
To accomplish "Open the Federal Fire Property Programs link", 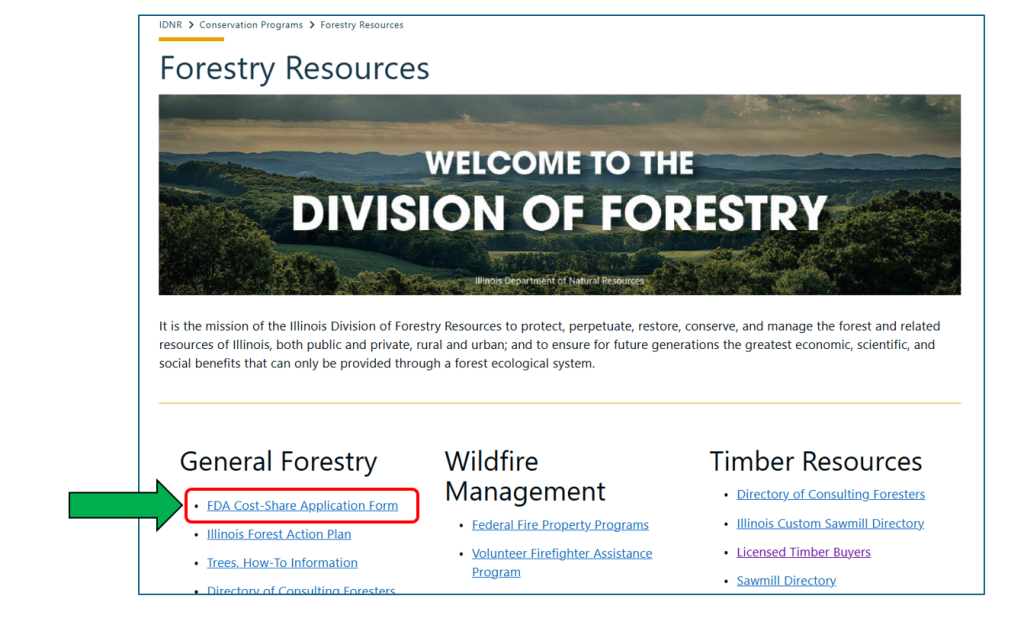I will click(560, 525).
